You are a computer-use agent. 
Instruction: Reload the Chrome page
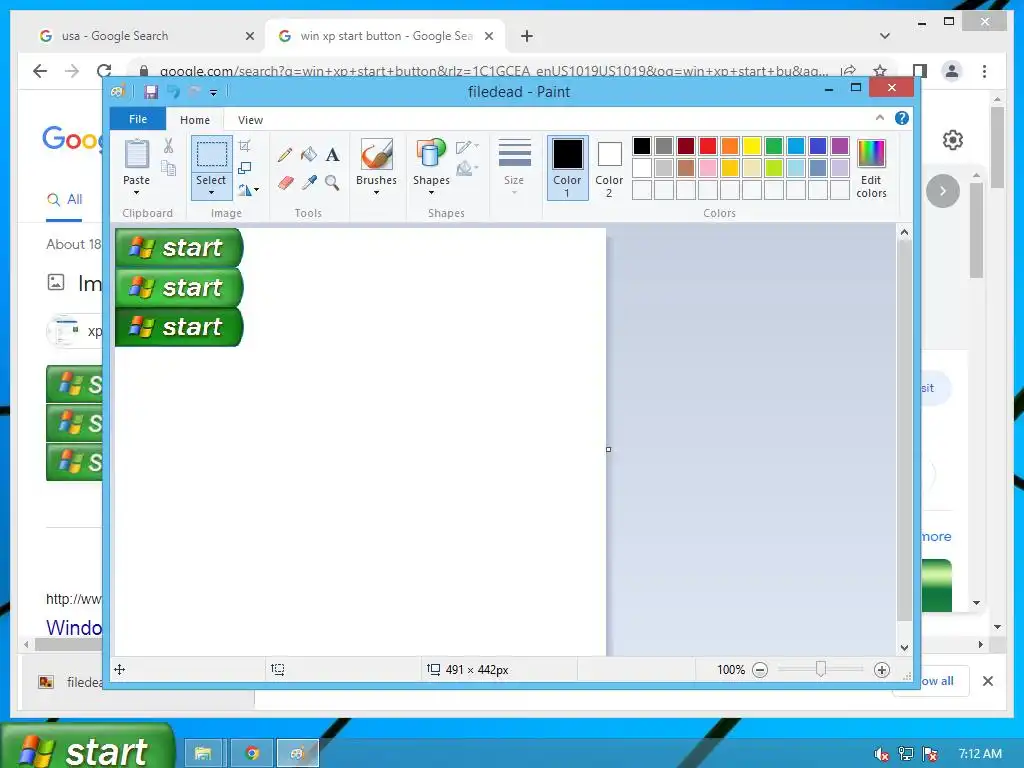pyautogui.click(x=104, y=71)
